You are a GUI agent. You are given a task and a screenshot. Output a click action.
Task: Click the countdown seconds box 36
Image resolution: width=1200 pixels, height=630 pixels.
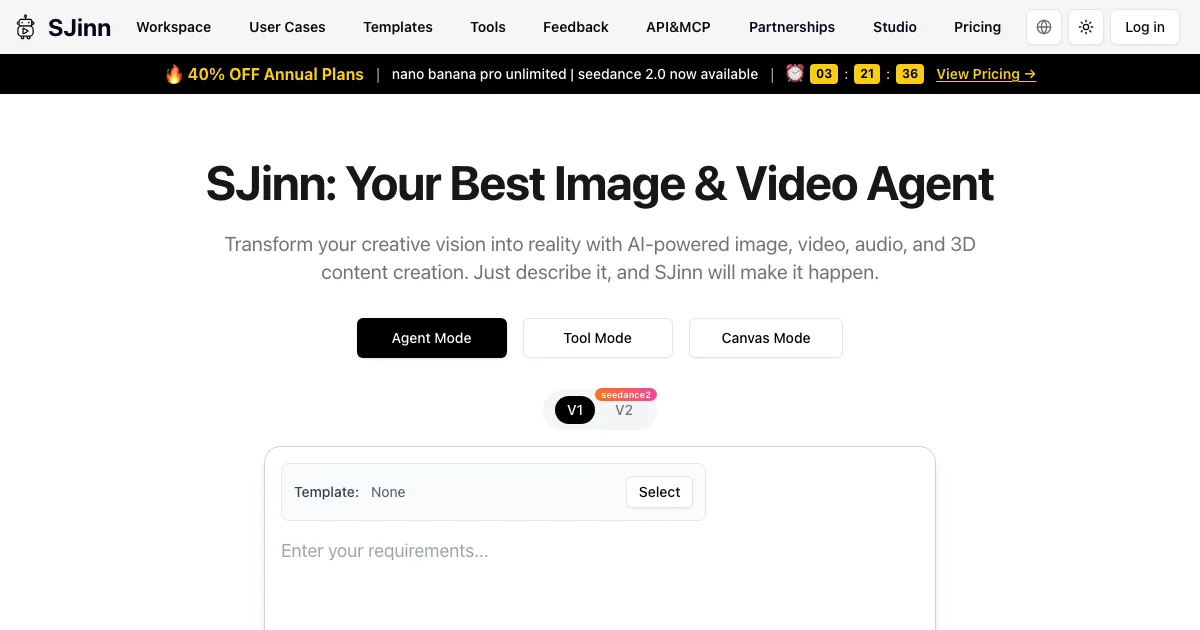point(910,74)
